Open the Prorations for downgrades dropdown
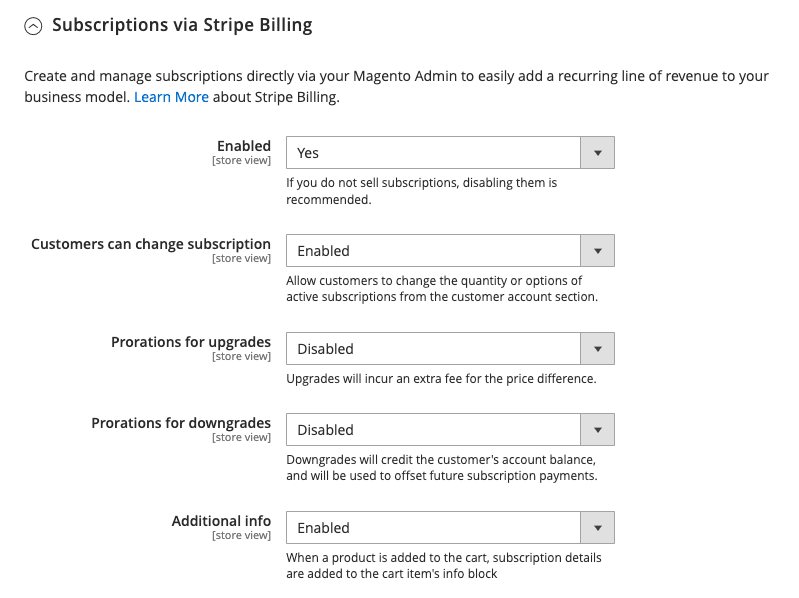The image size is (799, 598). tap(450, 429)
